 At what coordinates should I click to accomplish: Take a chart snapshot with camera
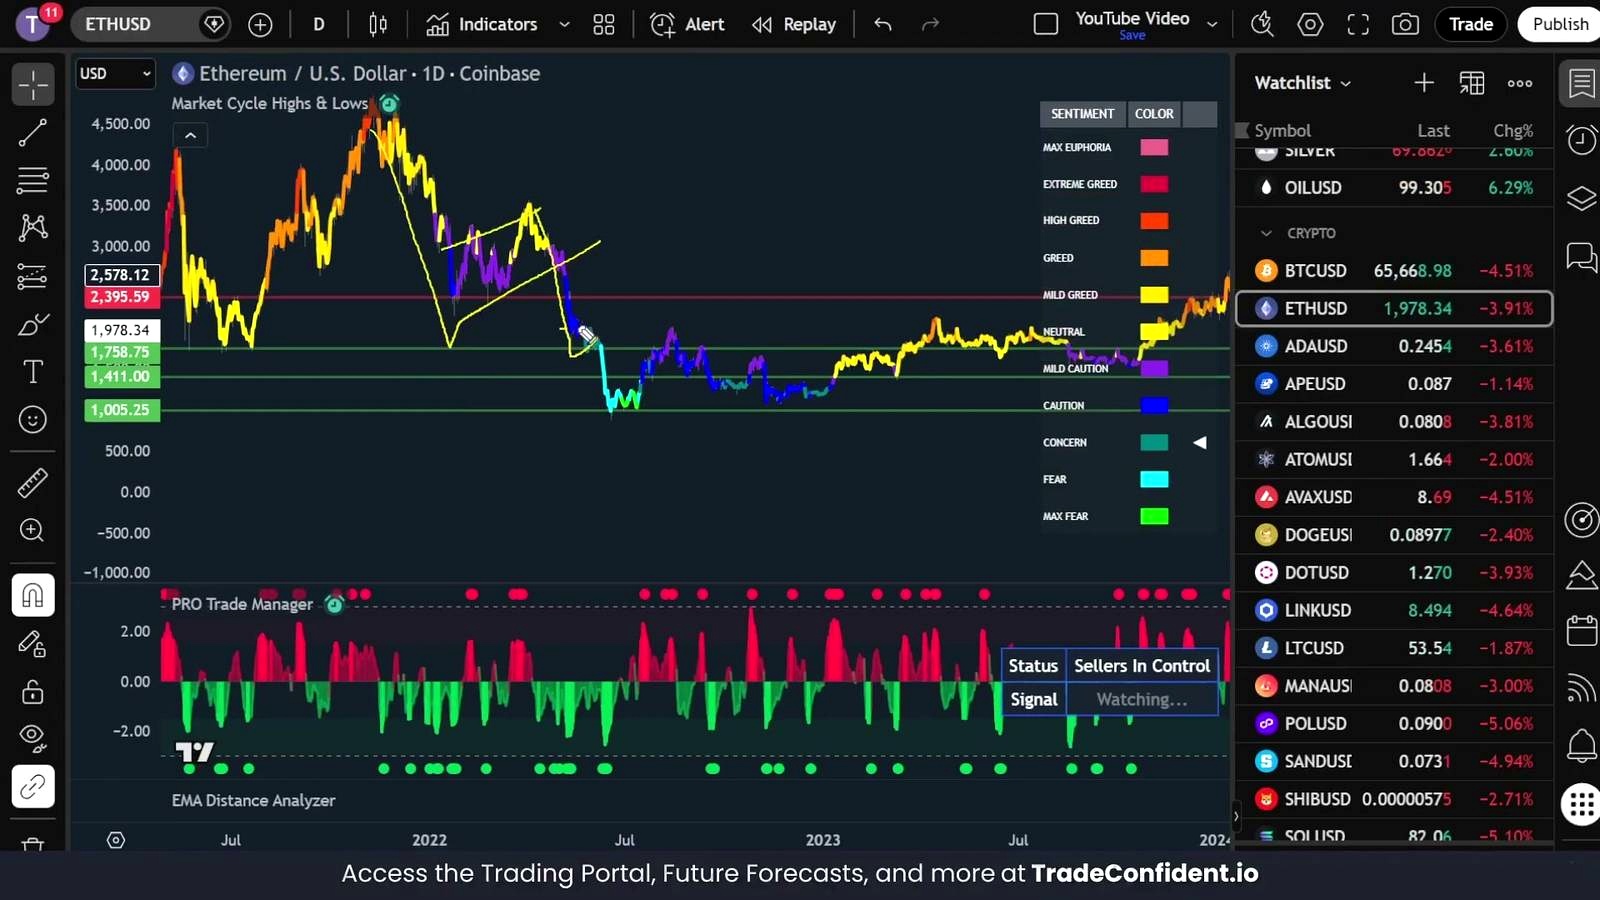point(1405,24)
